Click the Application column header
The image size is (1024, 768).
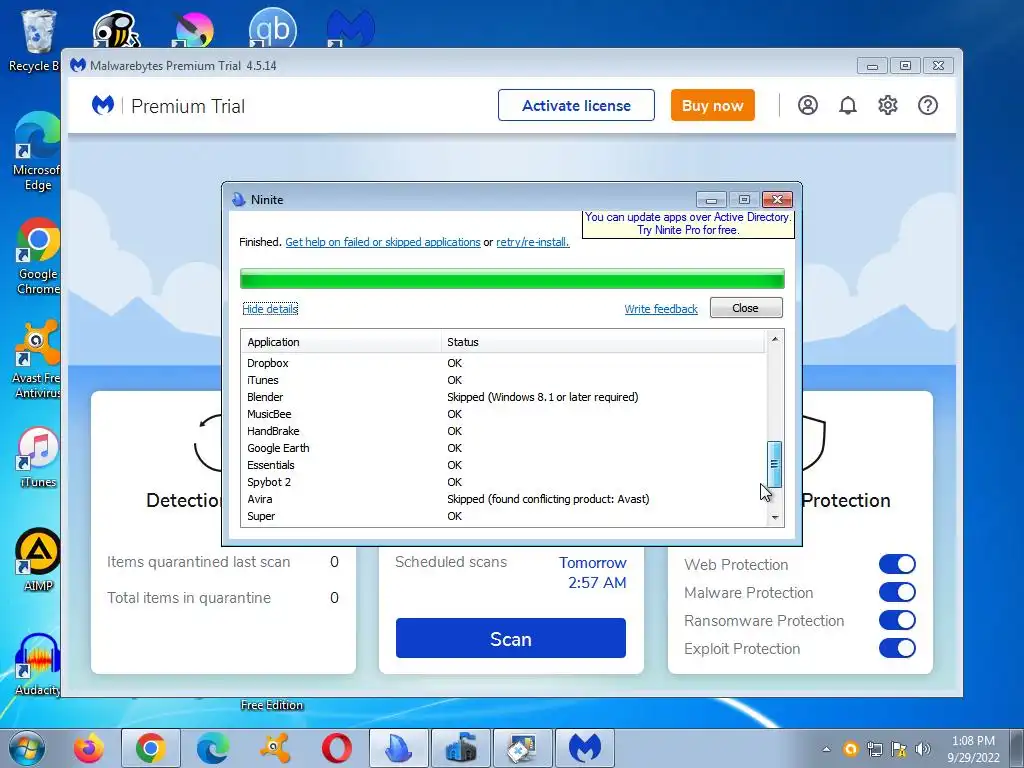tap(342, 342)
